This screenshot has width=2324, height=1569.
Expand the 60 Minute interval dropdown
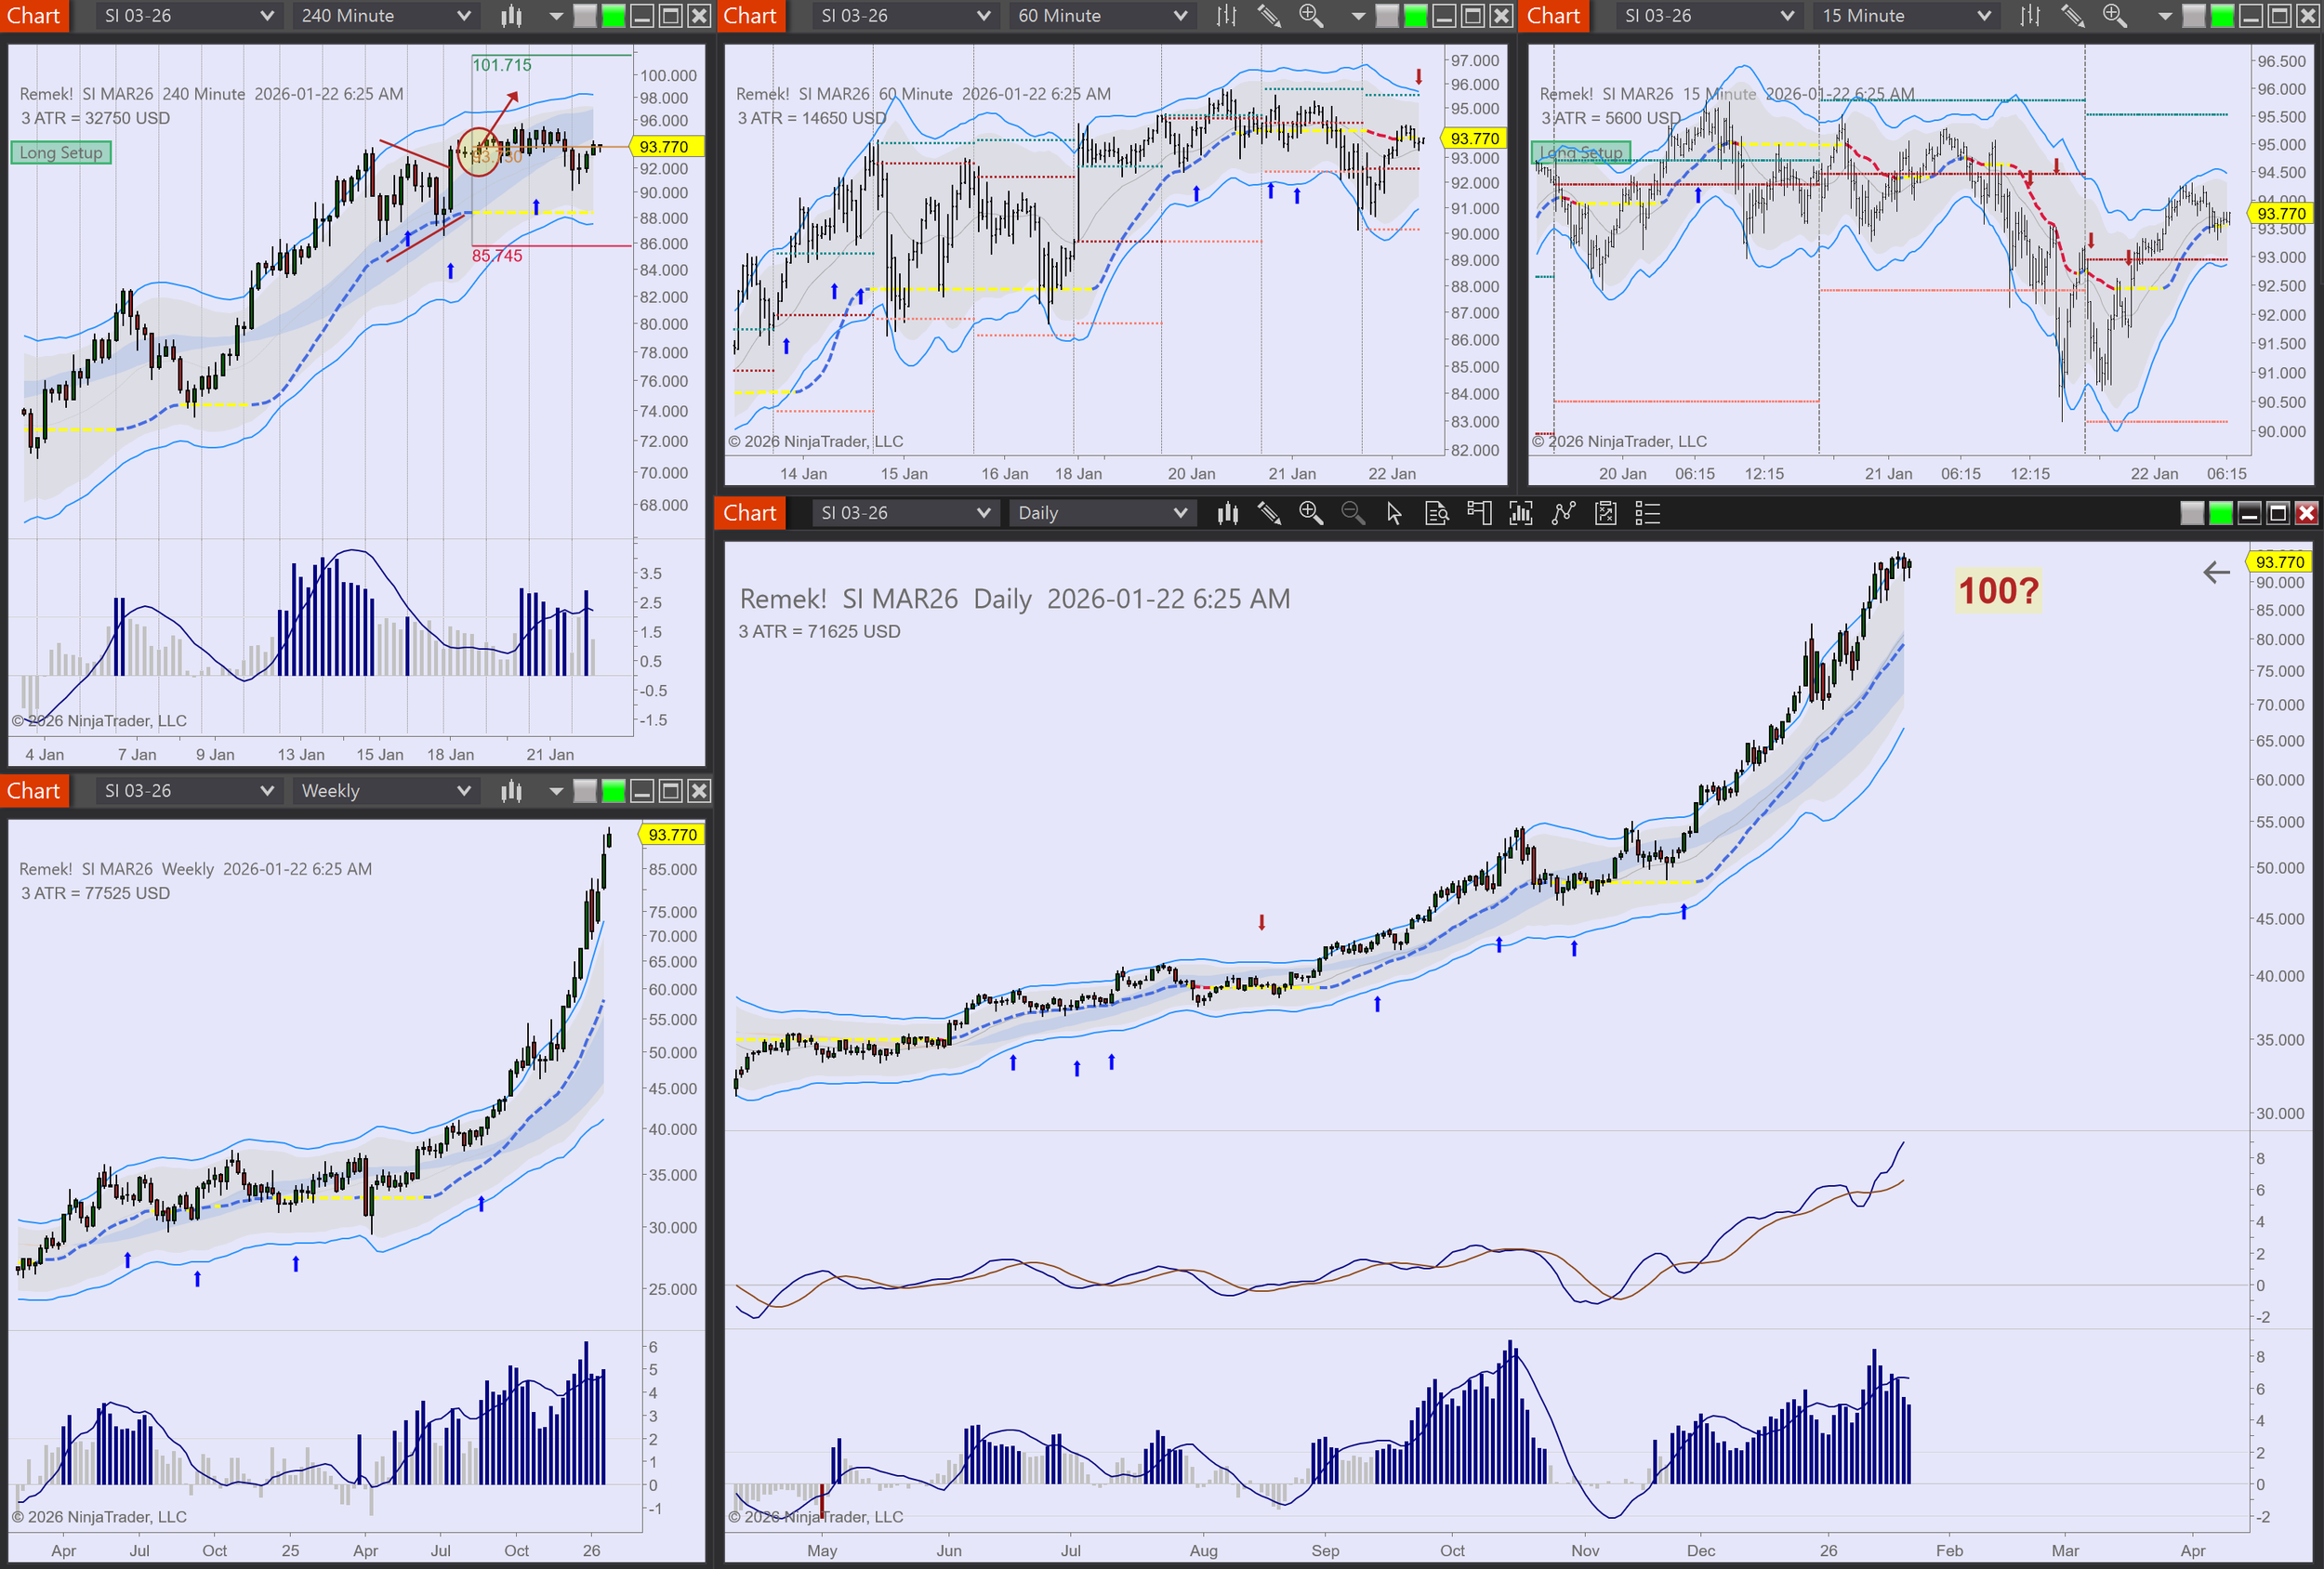tap(1180, 16)
